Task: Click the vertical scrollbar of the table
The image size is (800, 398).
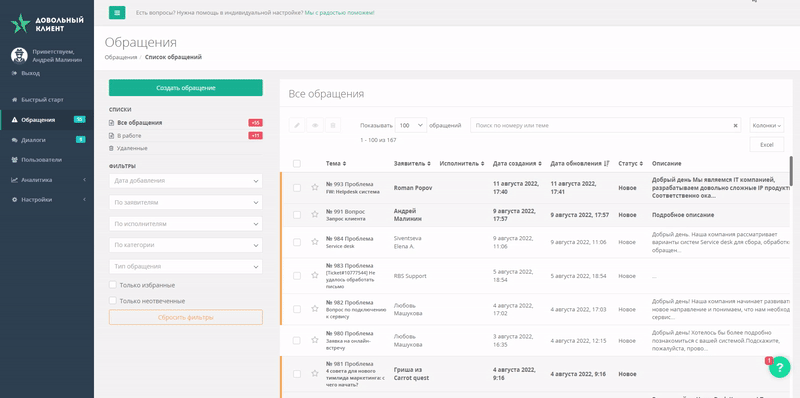Action: point(791,170)
